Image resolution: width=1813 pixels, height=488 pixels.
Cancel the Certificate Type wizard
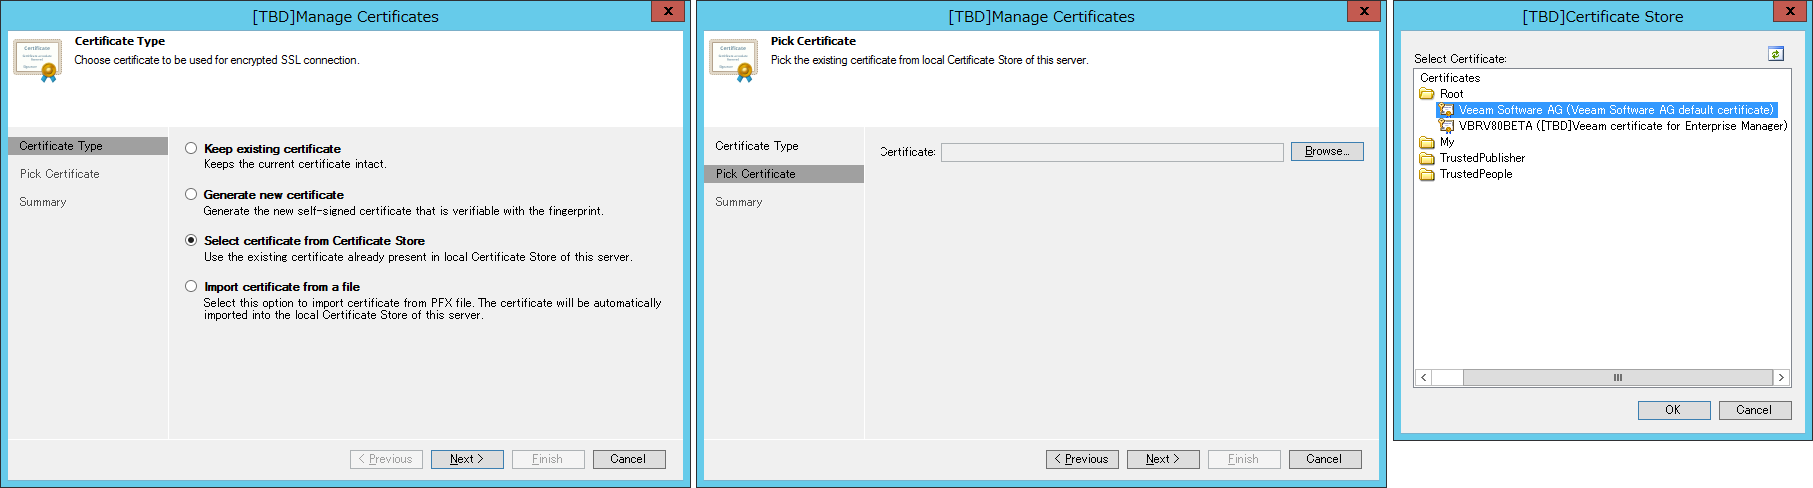[x=629, y=459]
